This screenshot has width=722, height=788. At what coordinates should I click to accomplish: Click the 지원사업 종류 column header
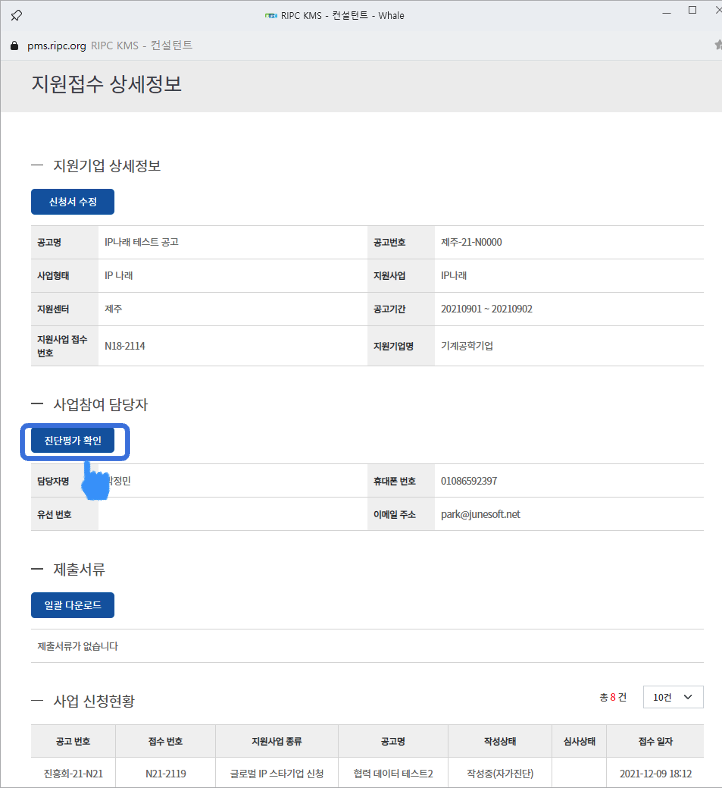click(277, 741)
